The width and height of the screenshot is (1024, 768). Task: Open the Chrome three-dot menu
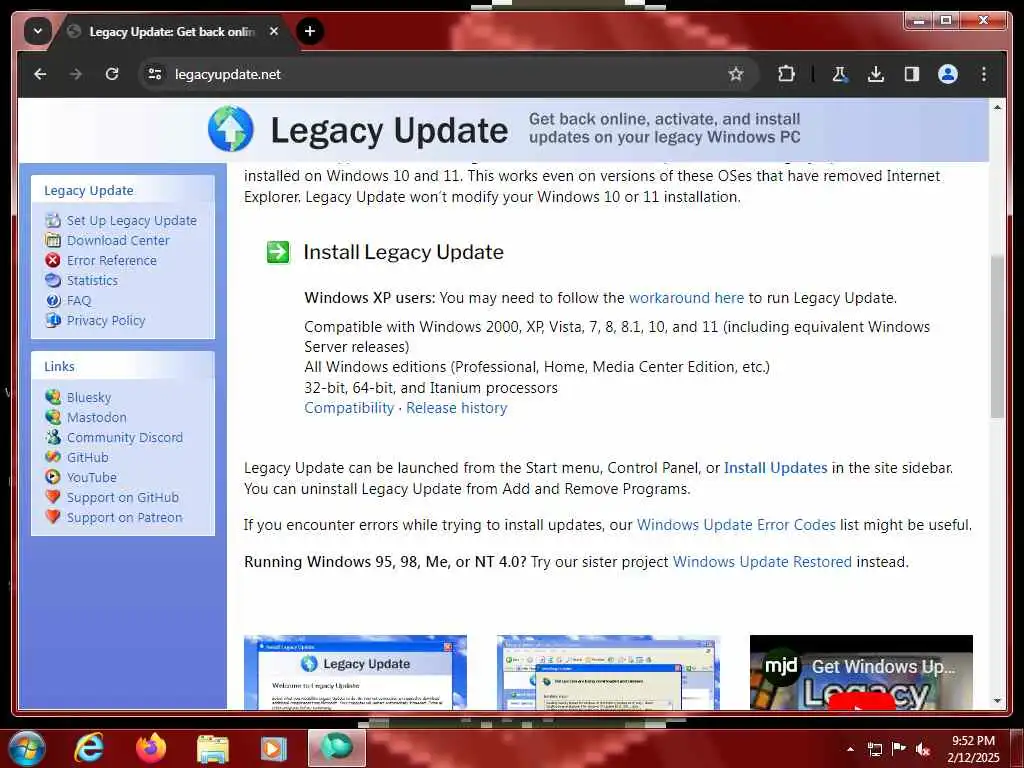coord(984,74)
